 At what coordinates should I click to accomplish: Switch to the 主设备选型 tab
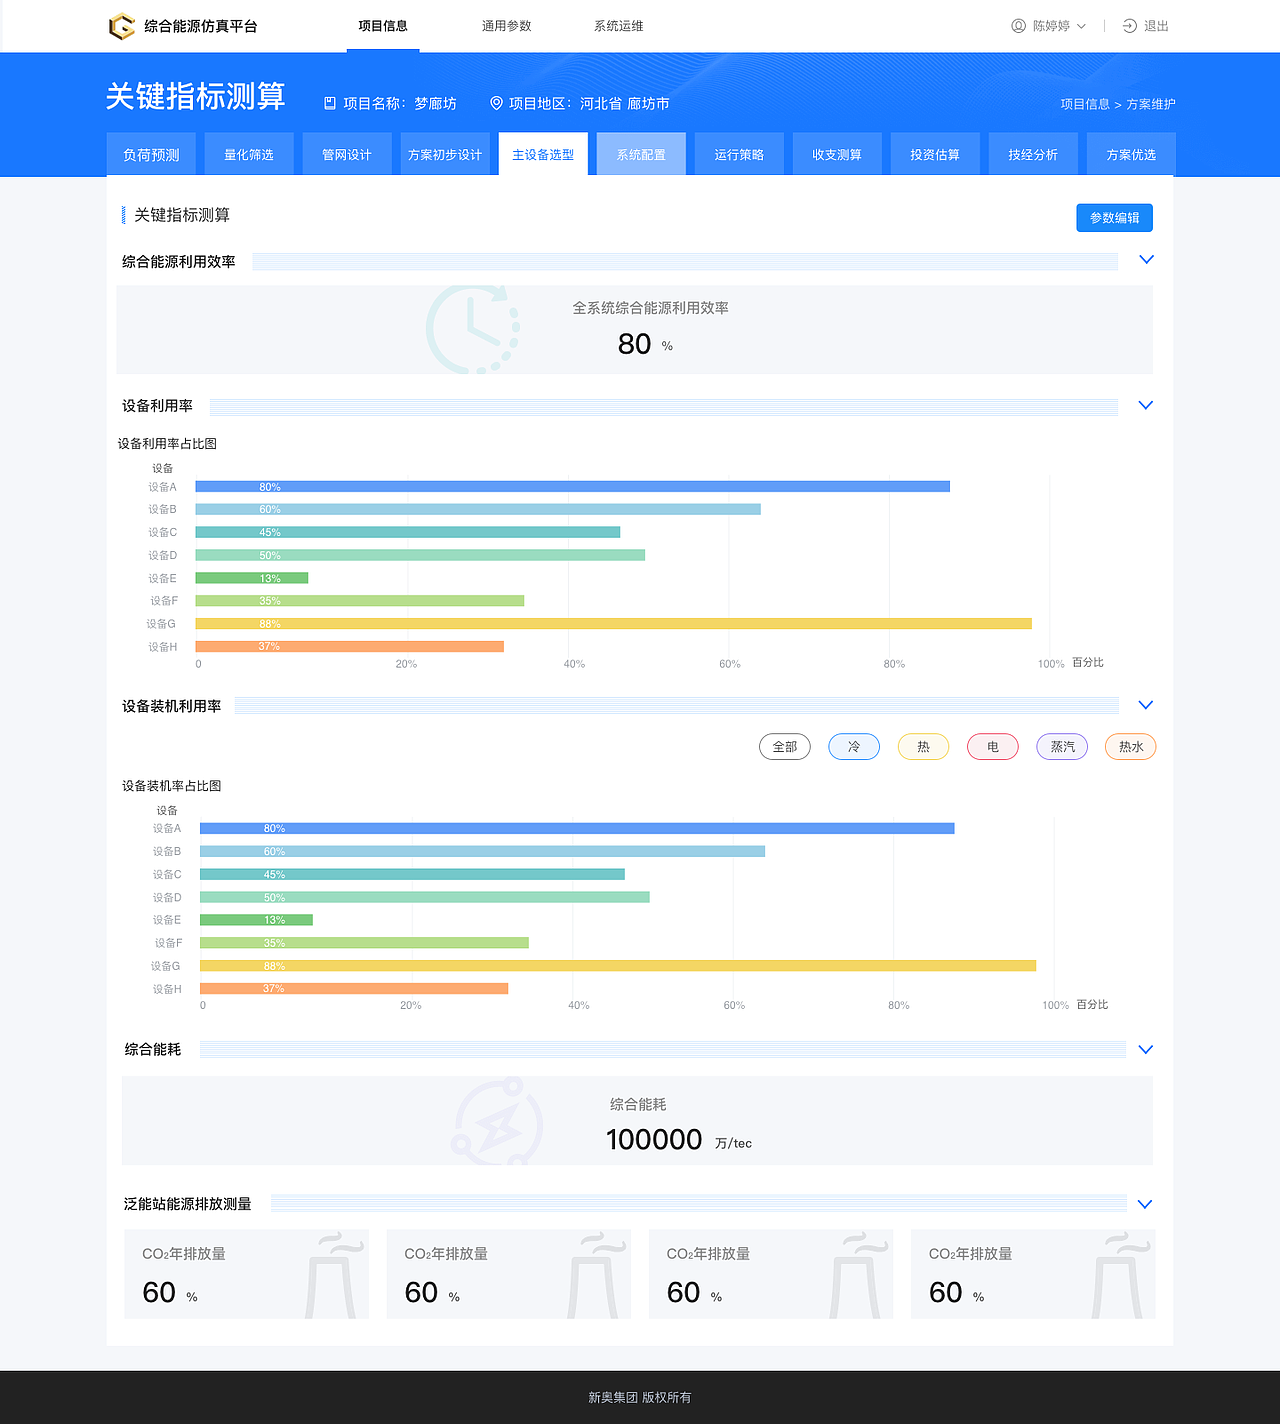(x=543, y=154)
